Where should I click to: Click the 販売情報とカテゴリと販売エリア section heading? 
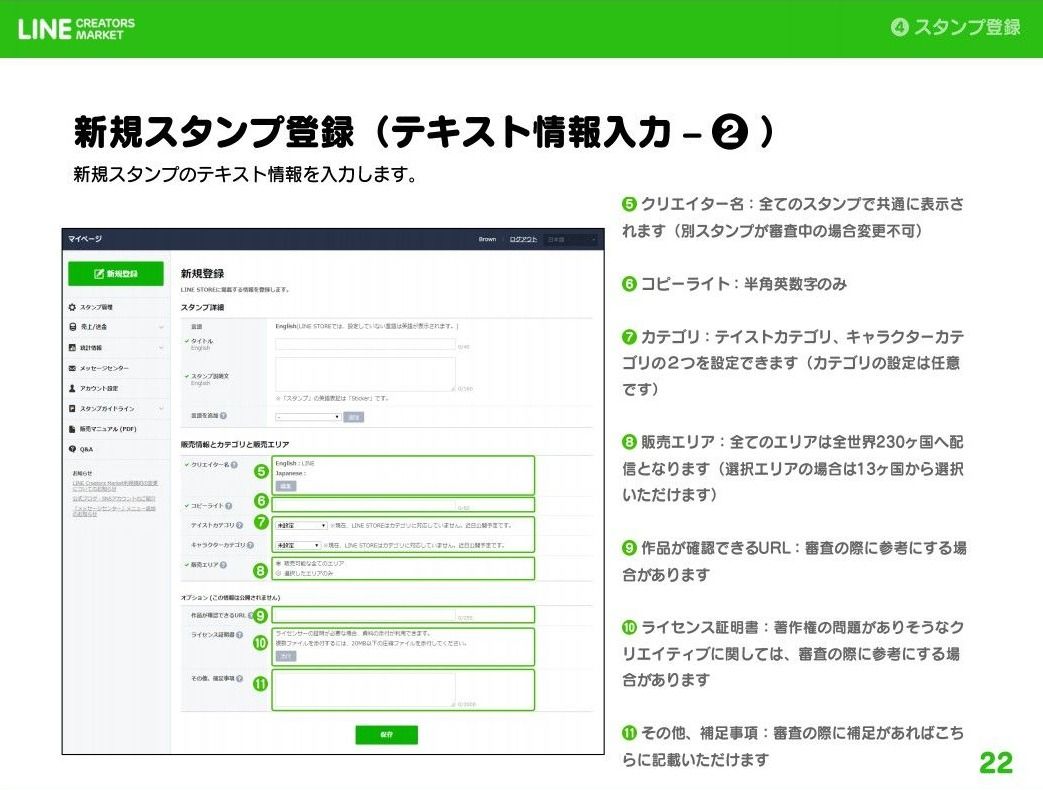click(x=235, y=444)
